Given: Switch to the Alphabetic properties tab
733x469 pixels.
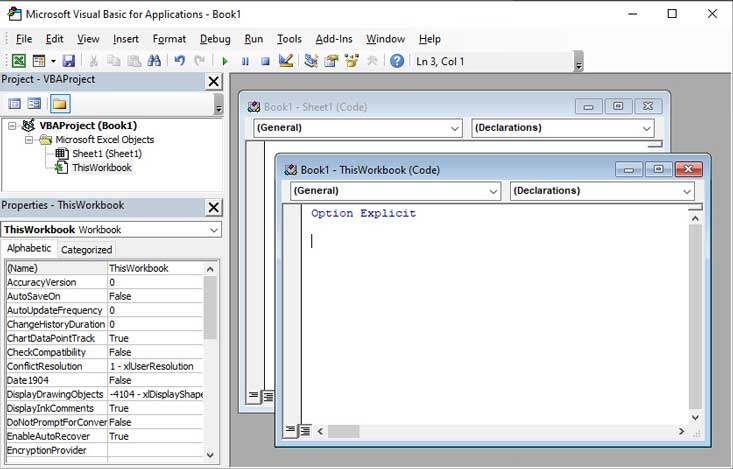Looking at the screenshot, I should 29,248.
